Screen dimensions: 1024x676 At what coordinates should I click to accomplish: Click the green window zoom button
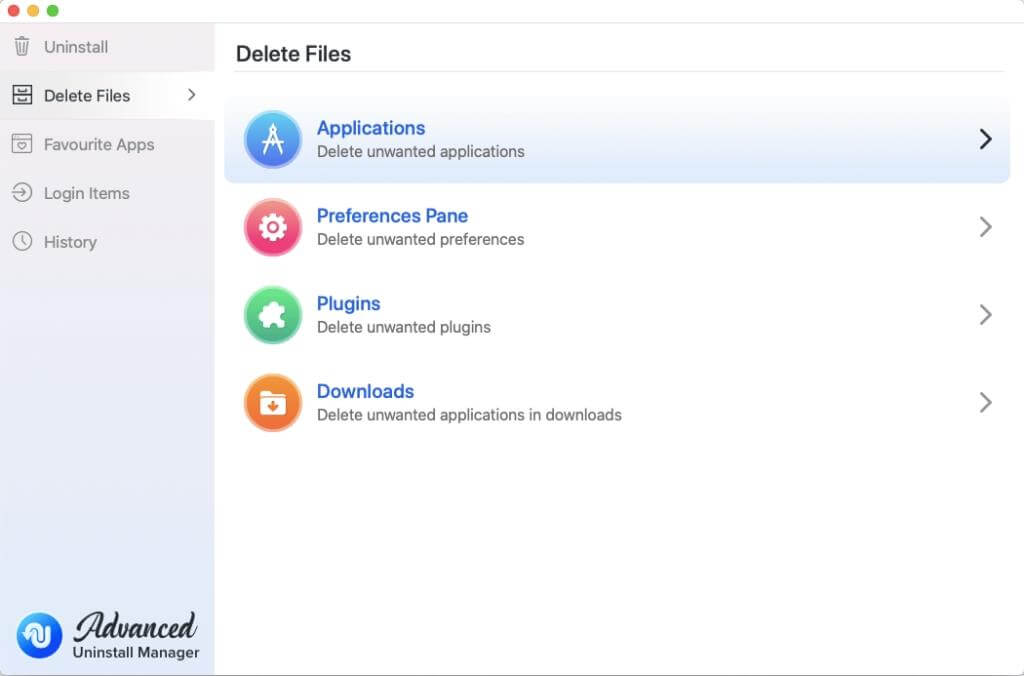[x=53, y=10]
